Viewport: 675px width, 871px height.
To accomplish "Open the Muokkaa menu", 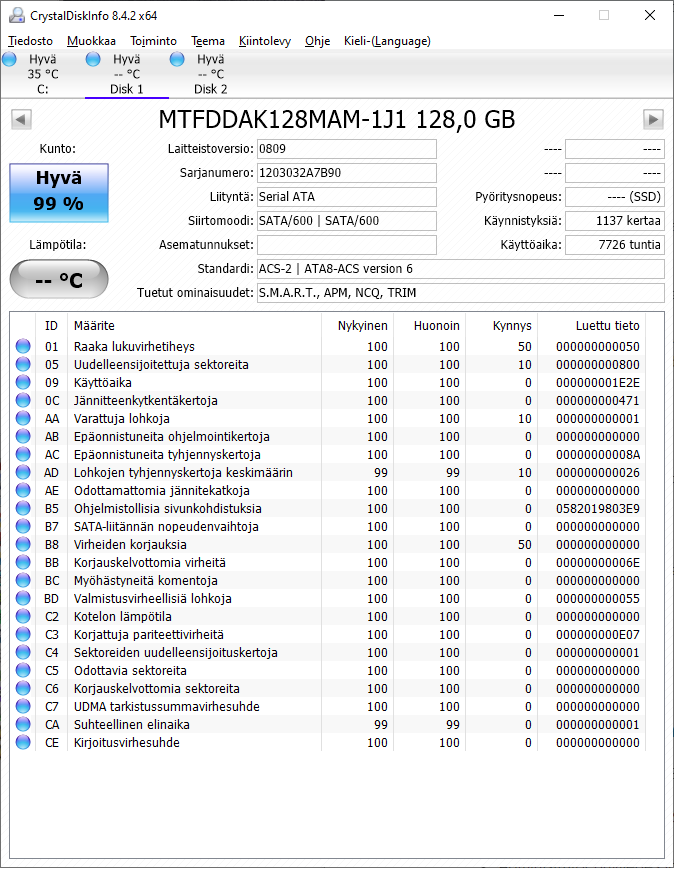I will point(91,41).
